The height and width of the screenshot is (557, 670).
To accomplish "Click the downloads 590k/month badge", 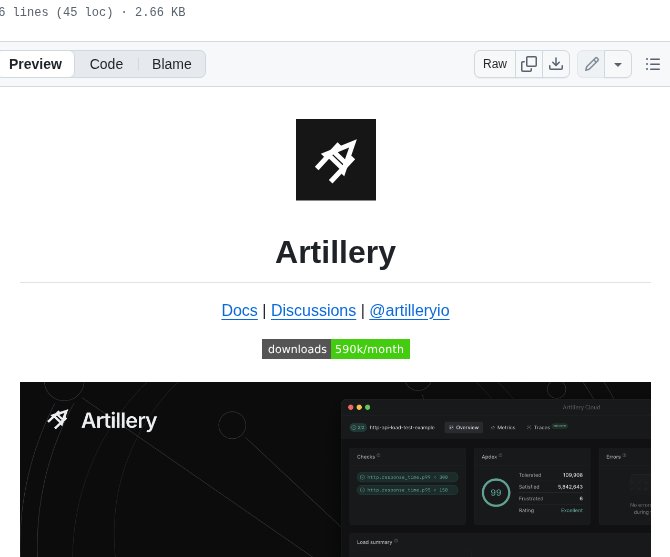I will coord(335,349).
